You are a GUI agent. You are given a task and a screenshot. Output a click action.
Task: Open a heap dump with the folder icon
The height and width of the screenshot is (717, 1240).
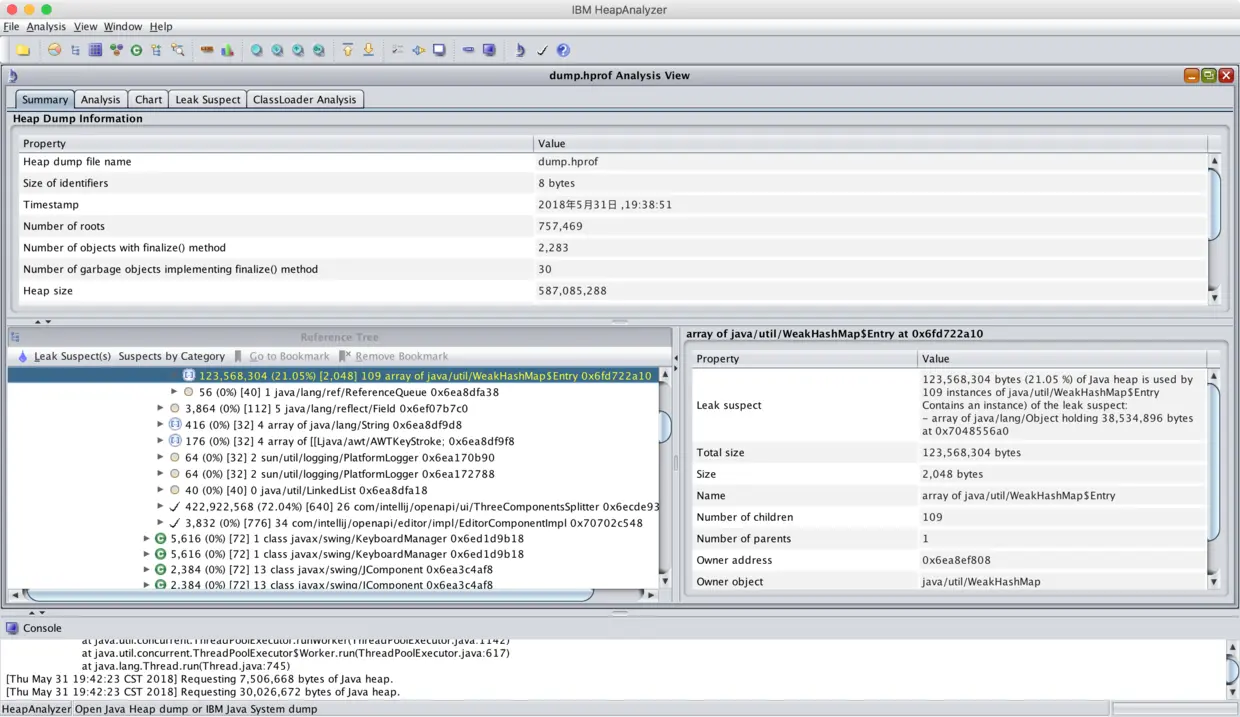[23, 50]
